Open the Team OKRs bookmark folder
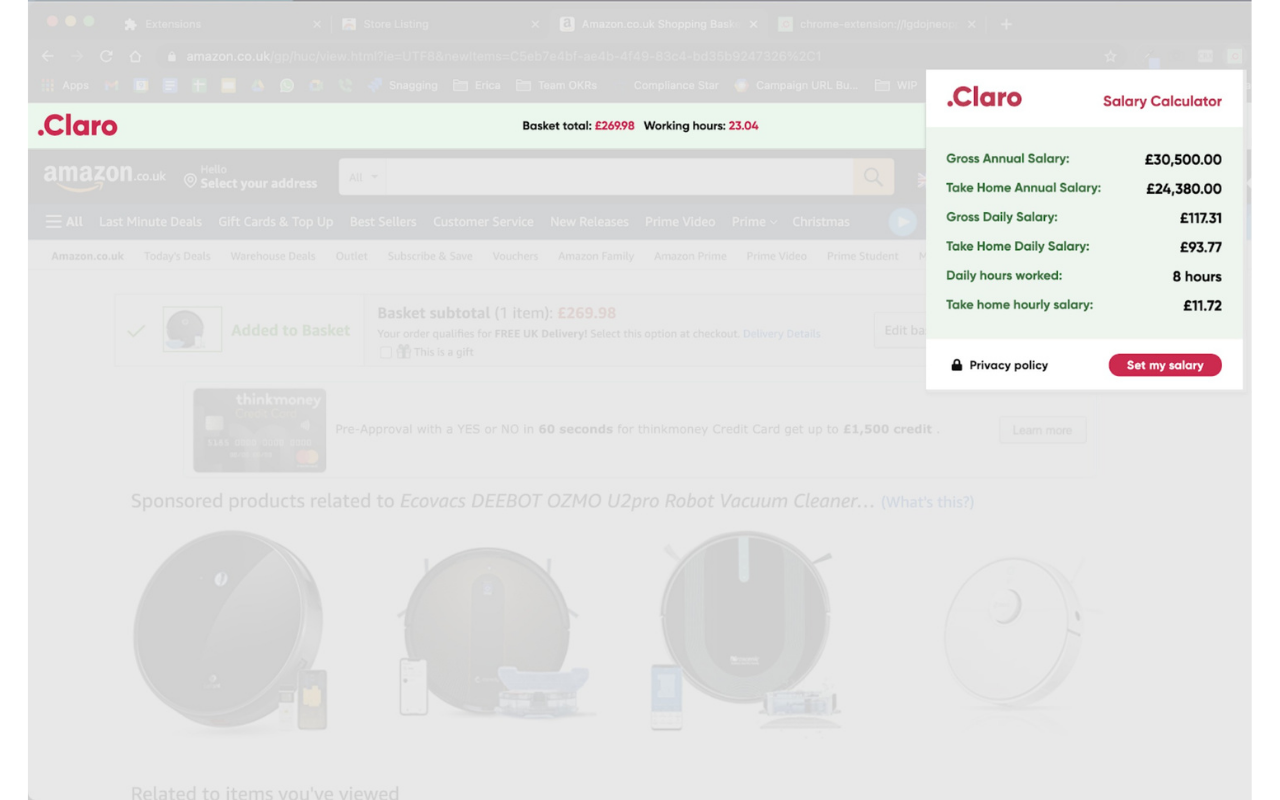This screenshot has height=800, width=1280. pos(556,86)
